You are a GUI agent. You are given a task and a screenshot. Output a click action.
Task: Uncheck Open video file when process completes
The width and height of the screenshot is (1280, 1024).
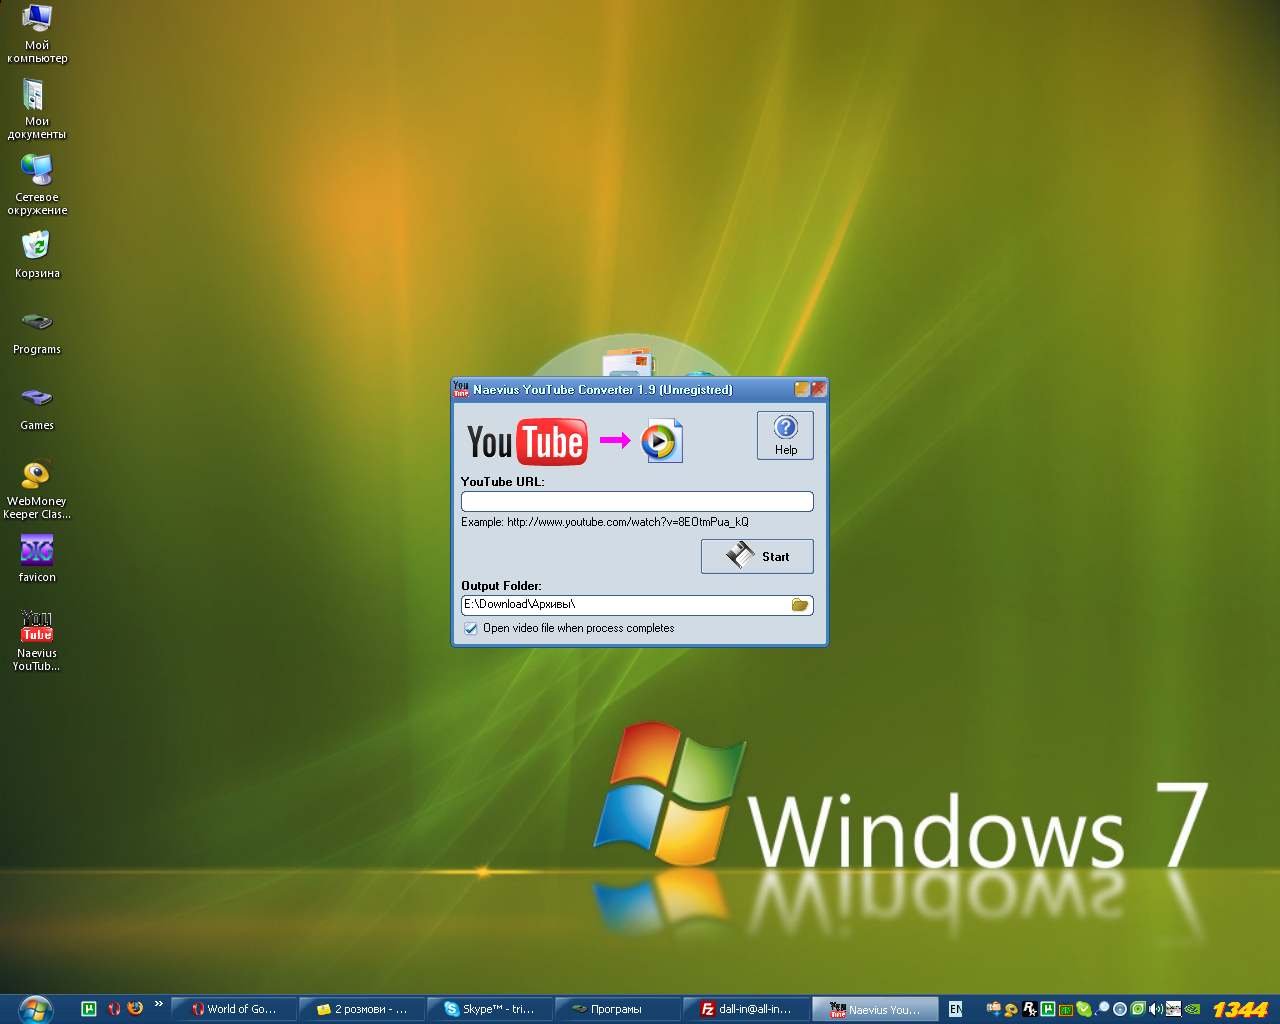pos(470,628)
